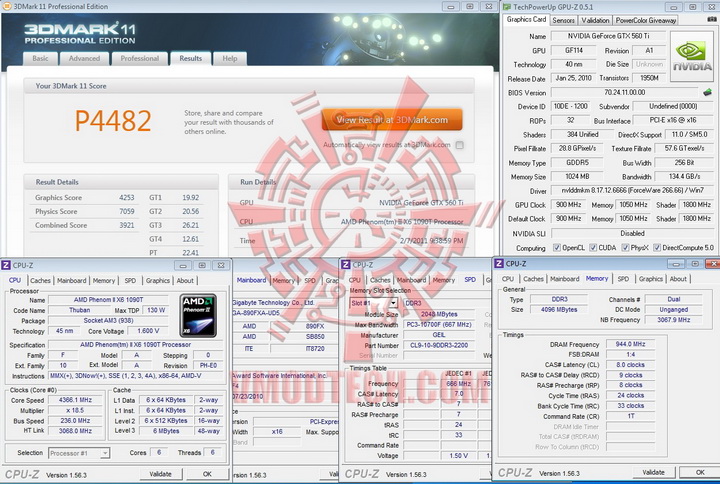Click OK in CPU-Z Memory window
The width and height of the screenshot is (720, 484).
coord(700,472)
